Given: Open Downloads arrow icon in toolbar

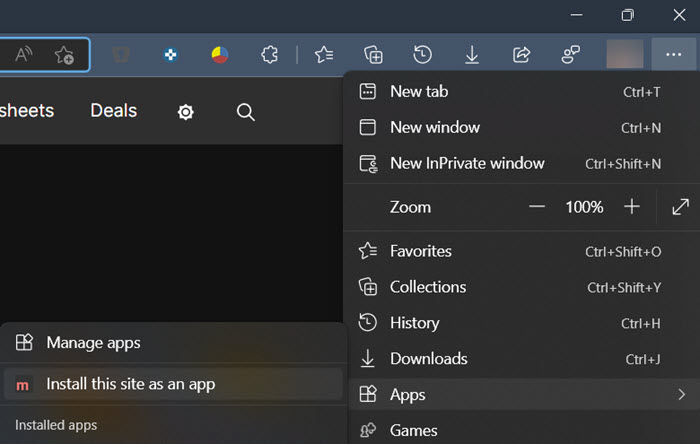Looking at the screenshot, I should 472,55.
